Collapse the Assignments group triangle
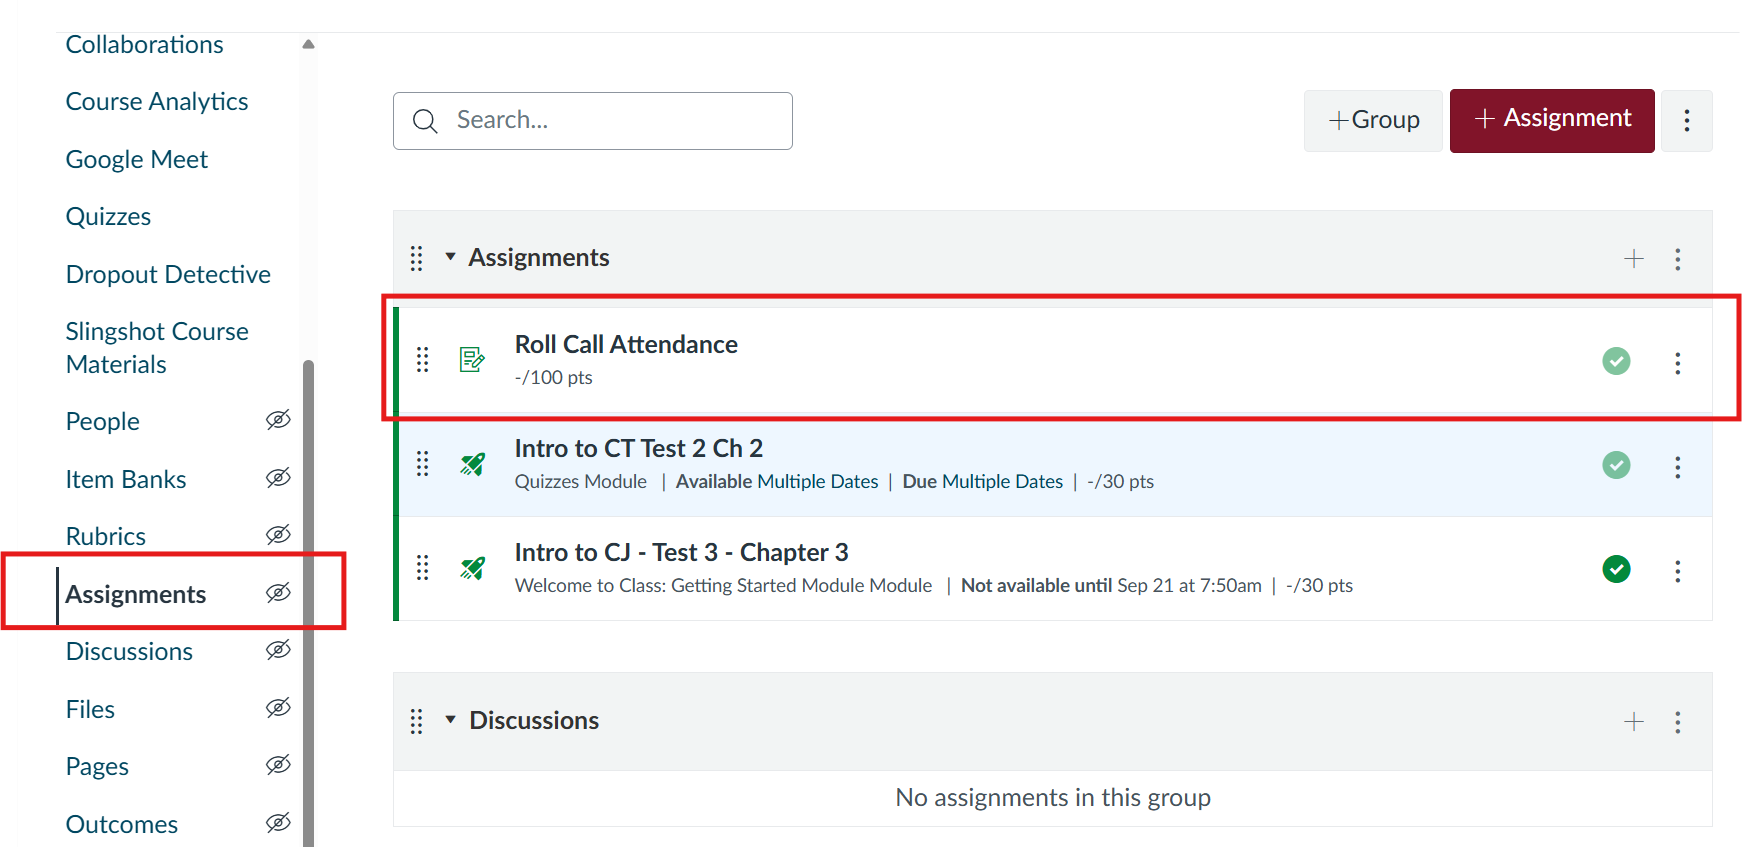The height and width of the screenshot is (847, 1742). pyautogui.click(x=450, y=257)
